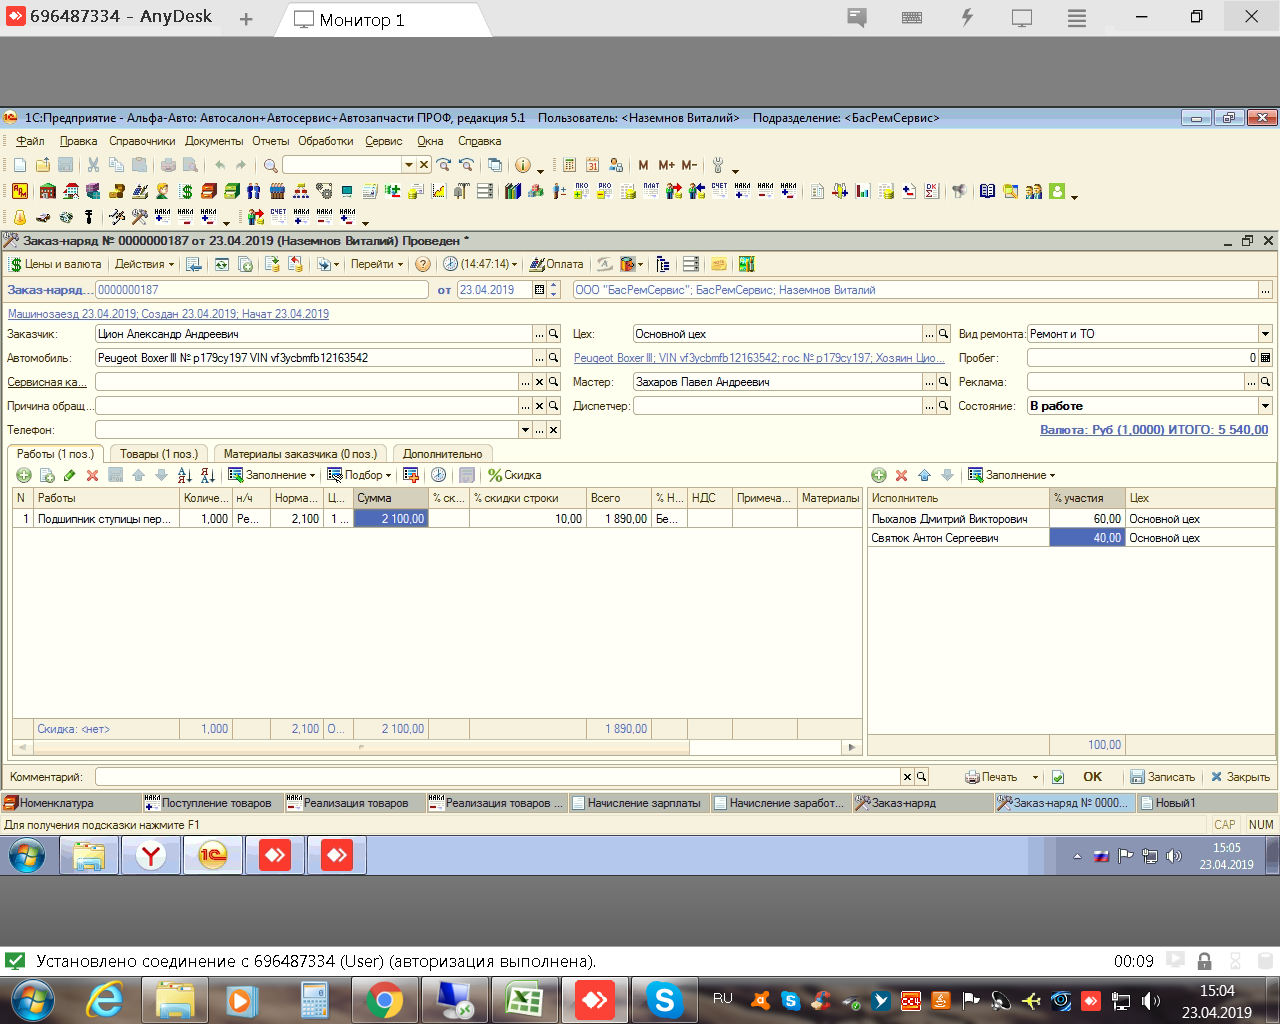Sort works ascending with A-Z icon
This screenshot has height=1024, width=1280.
(x=184, y=475)
